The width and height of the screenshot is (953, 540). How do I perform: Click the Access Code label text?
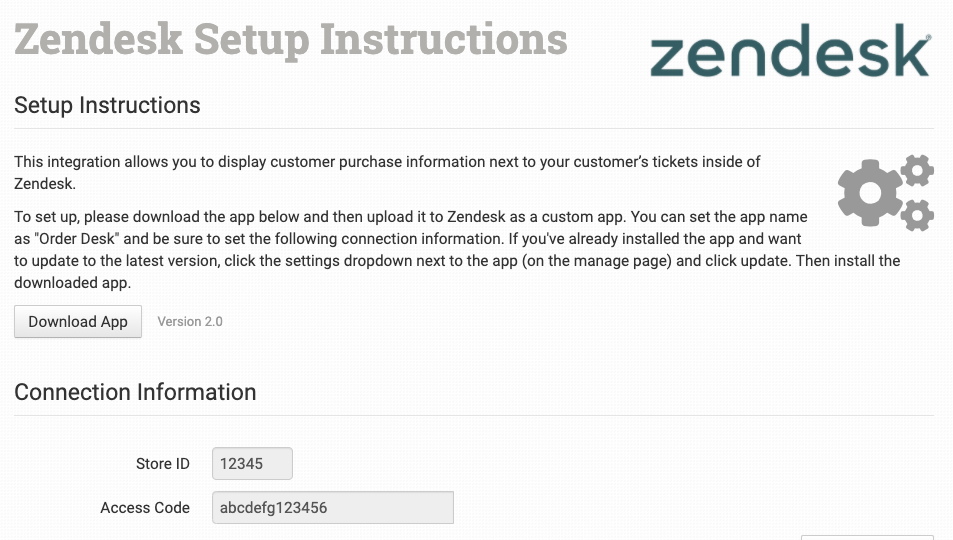[145, 508]
